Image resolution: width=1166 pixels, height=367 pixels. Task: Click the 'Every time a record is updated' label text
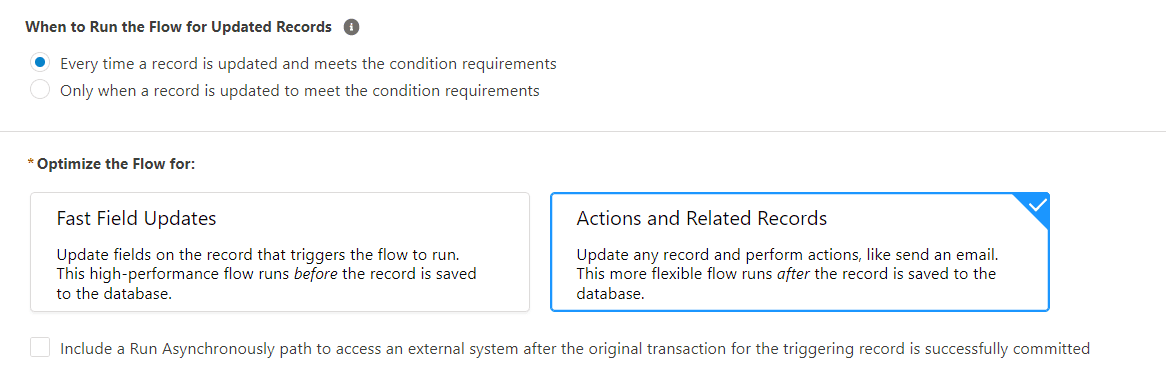308,64
